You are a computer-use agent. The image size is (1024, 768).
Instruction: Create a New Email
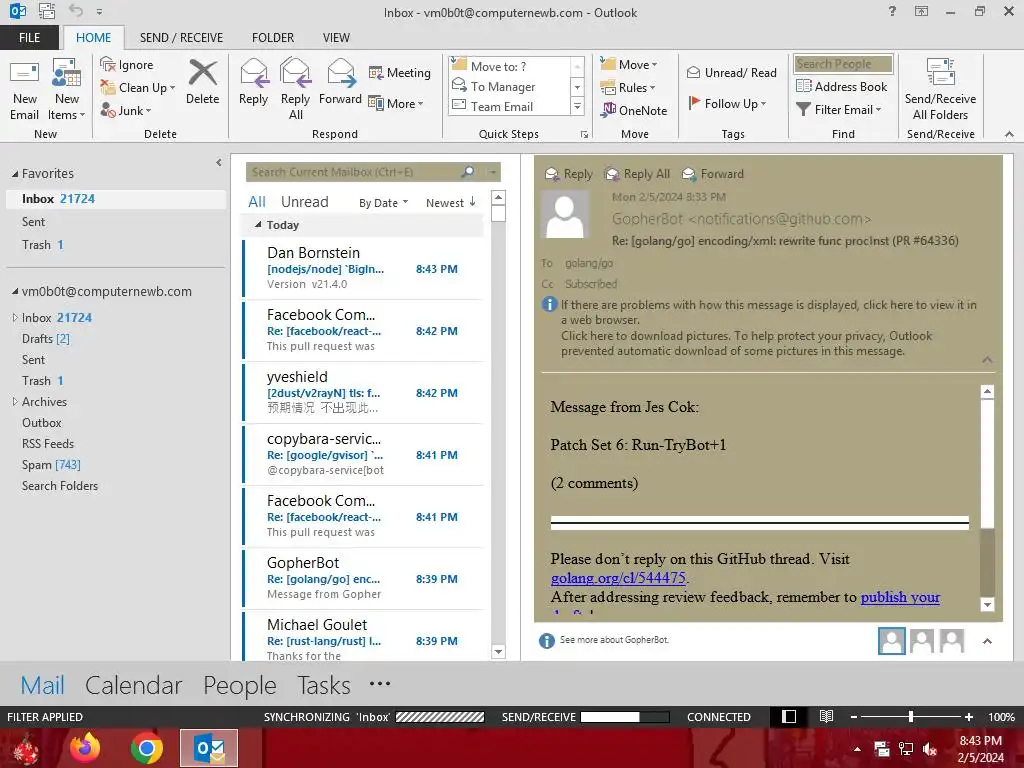pyautogui.click(x=25, y=90)
